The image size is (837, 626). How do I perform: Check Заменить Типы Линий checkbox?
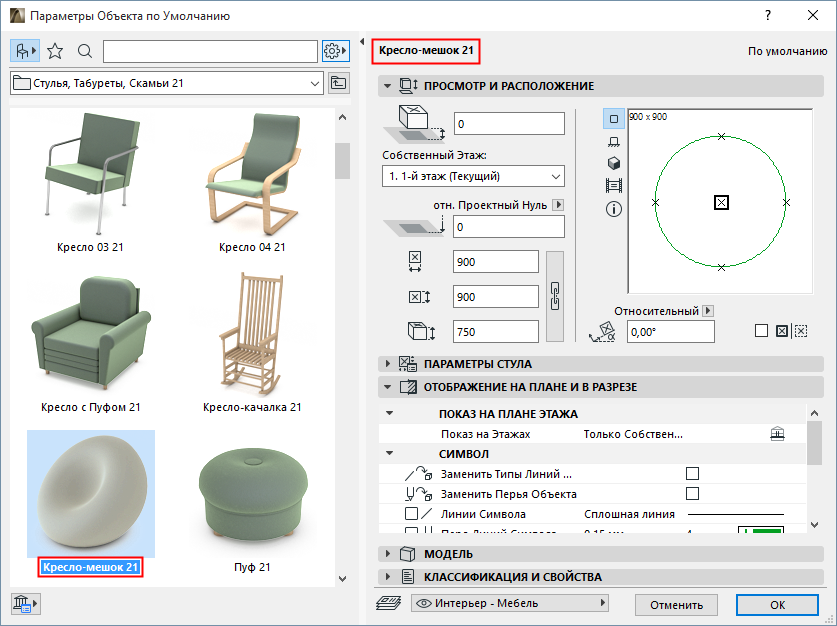pos(692,473)
